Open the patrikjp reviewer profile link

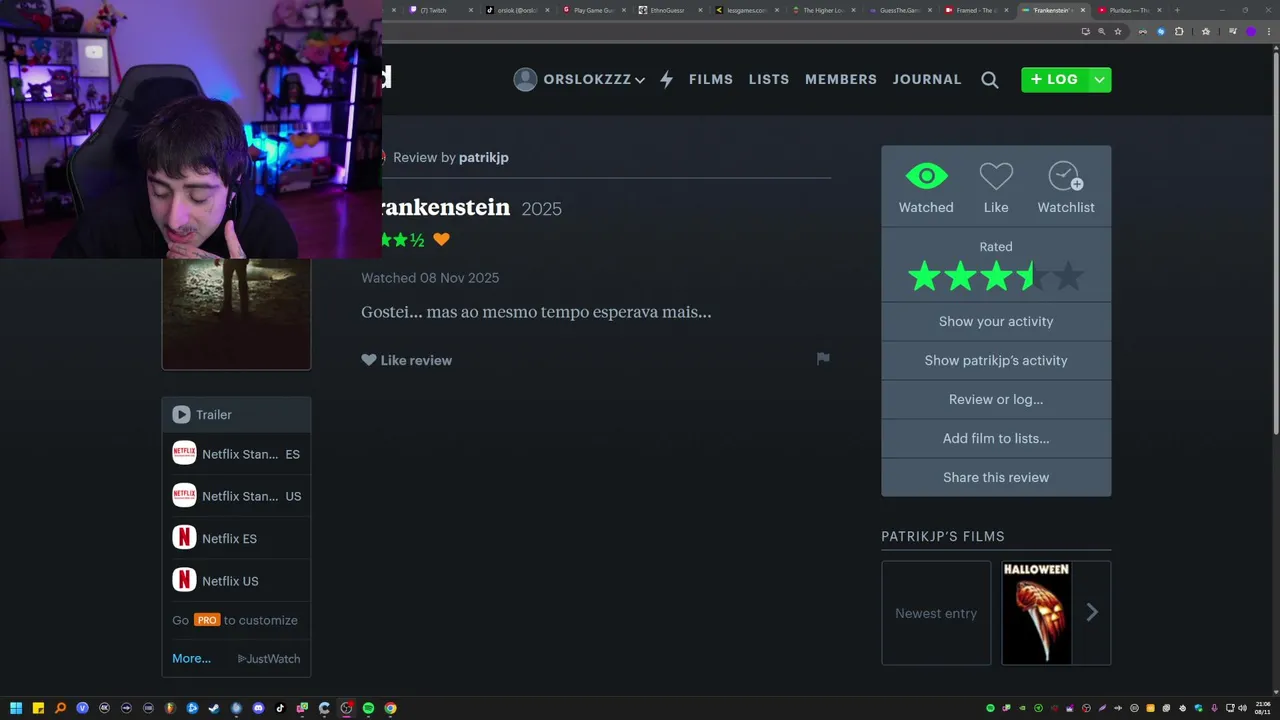tap(484, 157)
